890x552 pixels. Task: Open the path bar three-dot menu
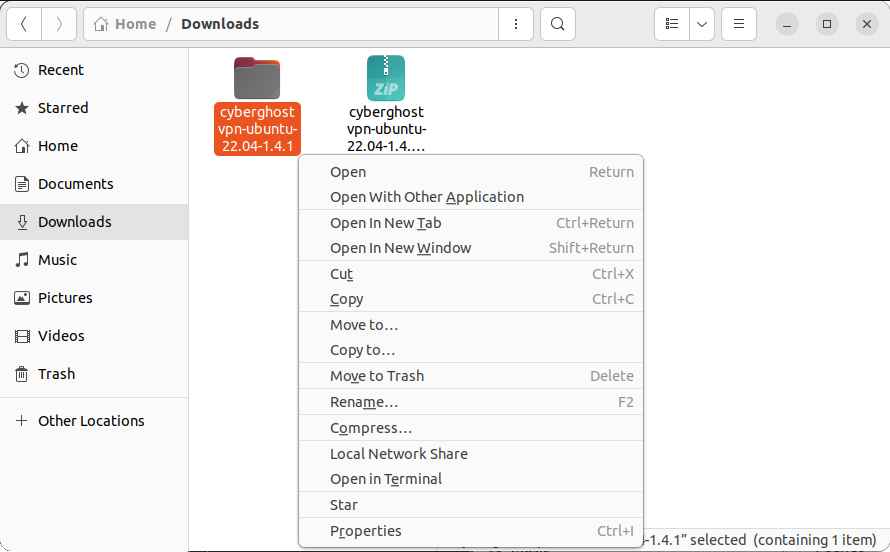515,24
